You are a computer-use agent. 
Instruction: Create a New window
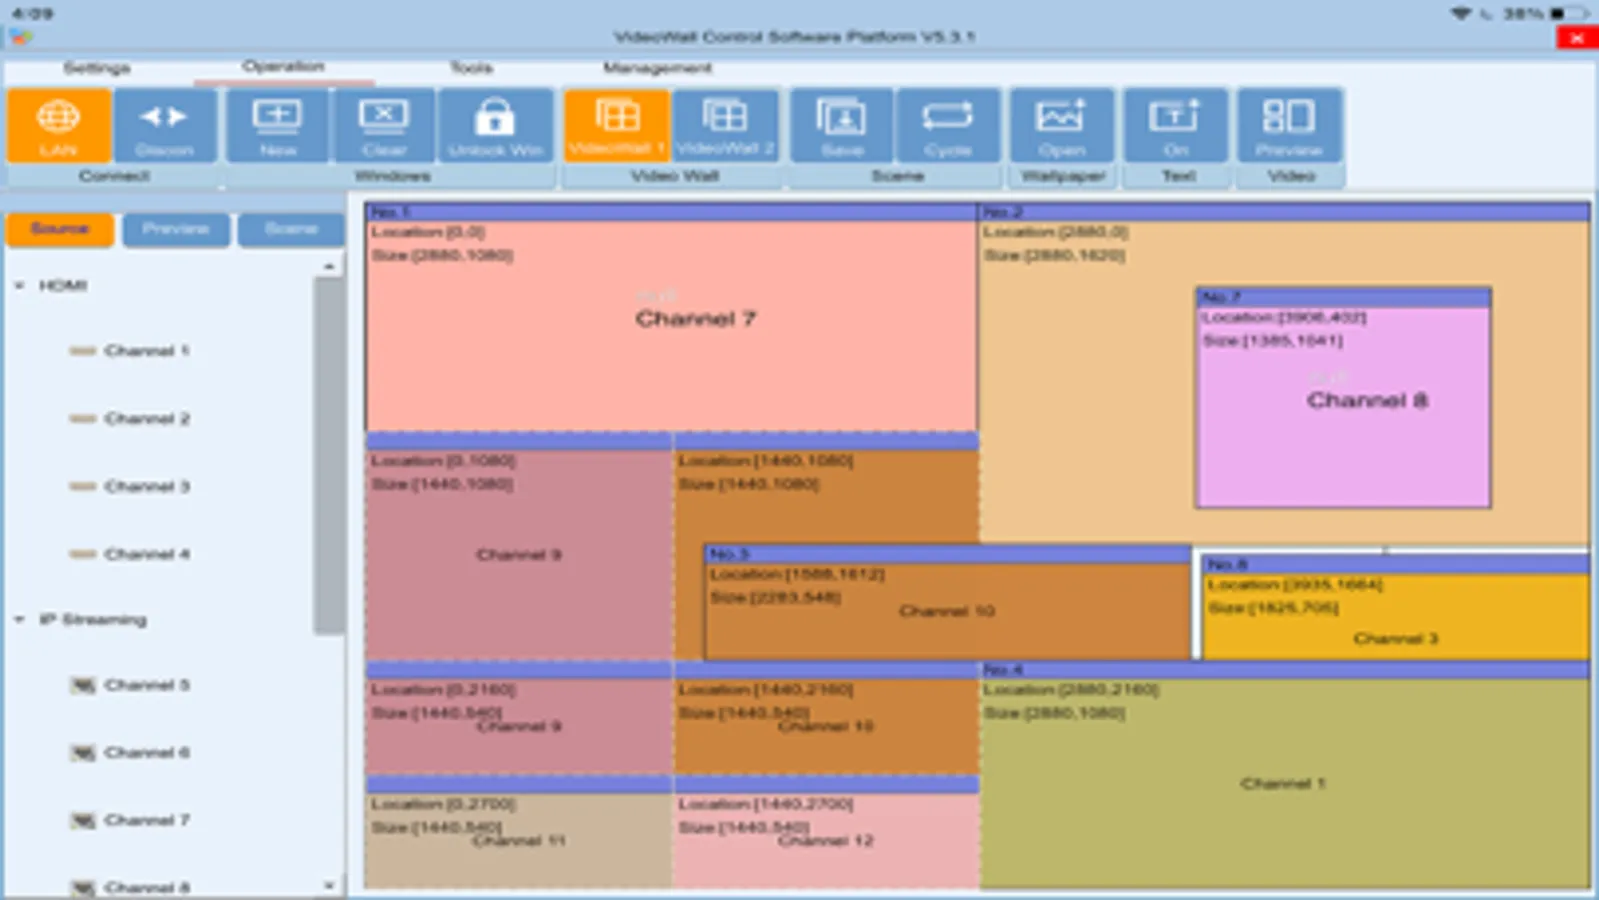tap(277, 125)
